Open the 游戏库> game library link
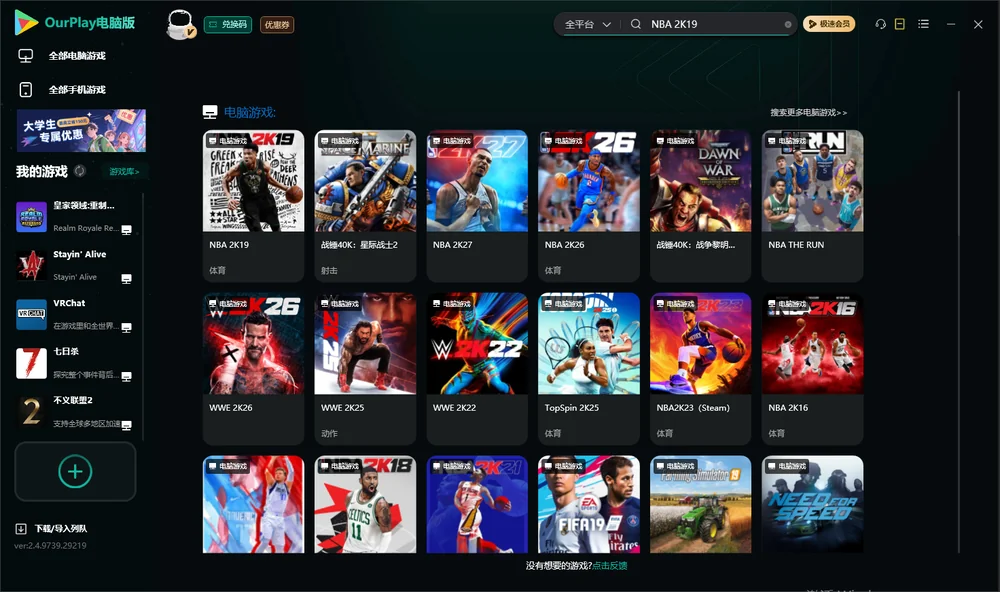This screenshot has height=592, width=1000. [124, 172]
